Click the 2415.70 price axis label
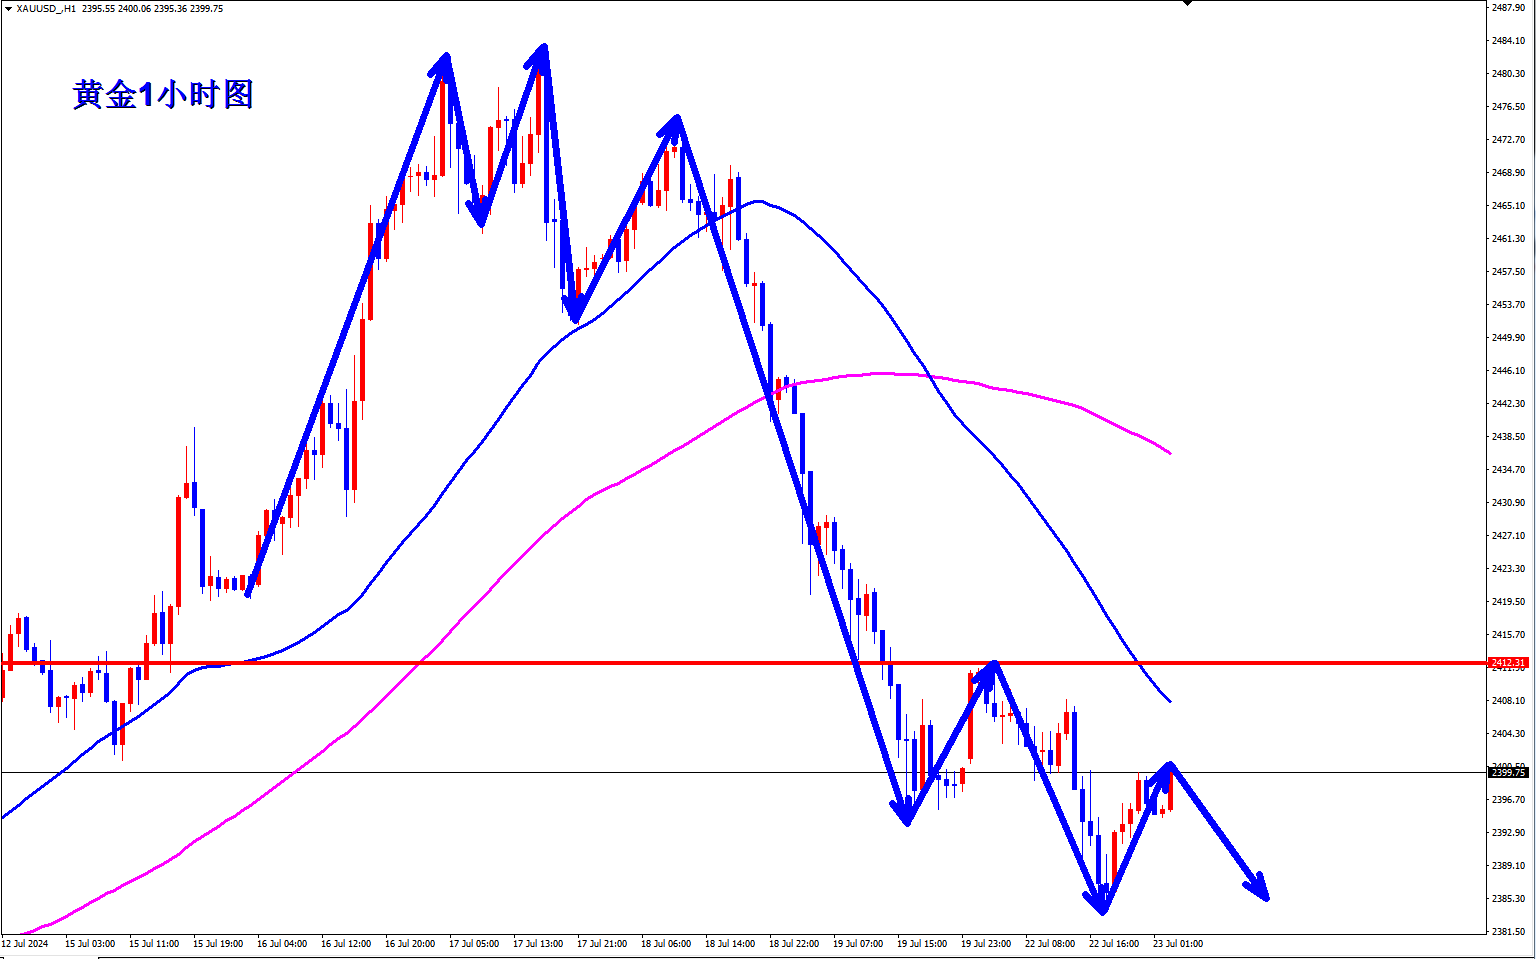Screen dimensions: 1536x959 [1508, 635]
